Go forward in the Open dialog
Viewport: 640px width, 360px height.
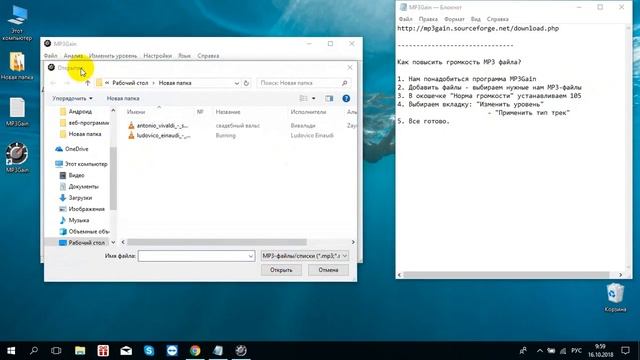click(67, 83)
